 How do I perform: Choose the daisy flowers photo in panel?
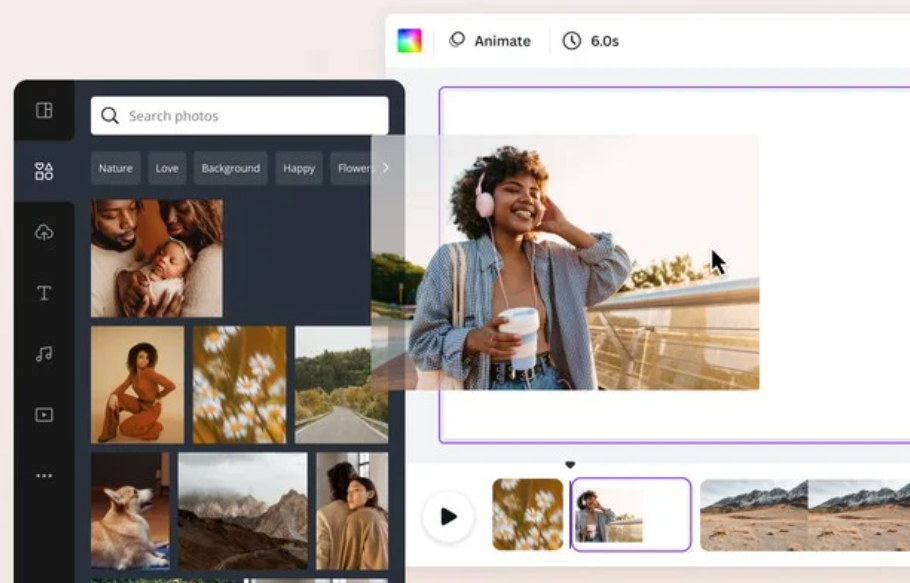coord(239,385)
